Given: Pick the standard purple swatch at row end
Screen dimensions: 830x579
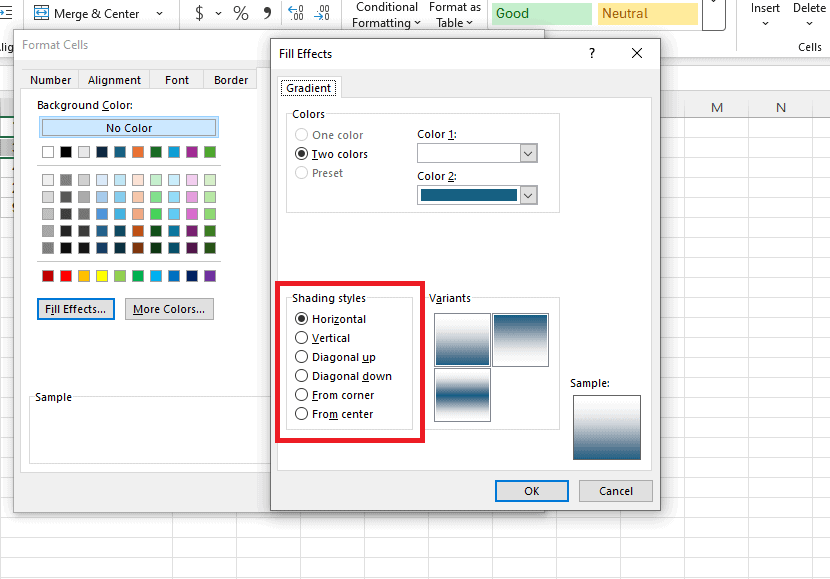Looking at the screenshot, I should pos(210,276).
